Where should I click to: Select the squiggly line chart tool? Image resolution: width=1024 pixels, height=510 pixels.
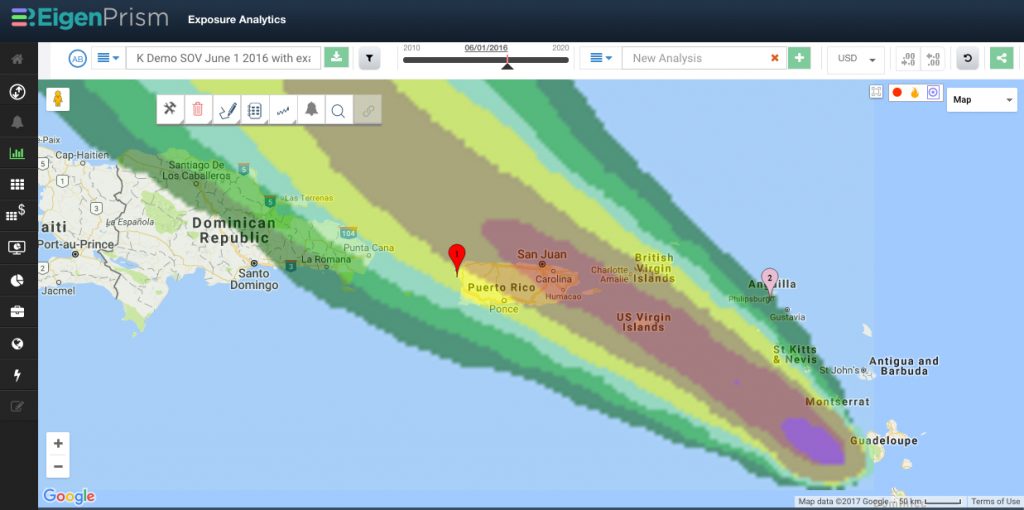tap(283, 110)
